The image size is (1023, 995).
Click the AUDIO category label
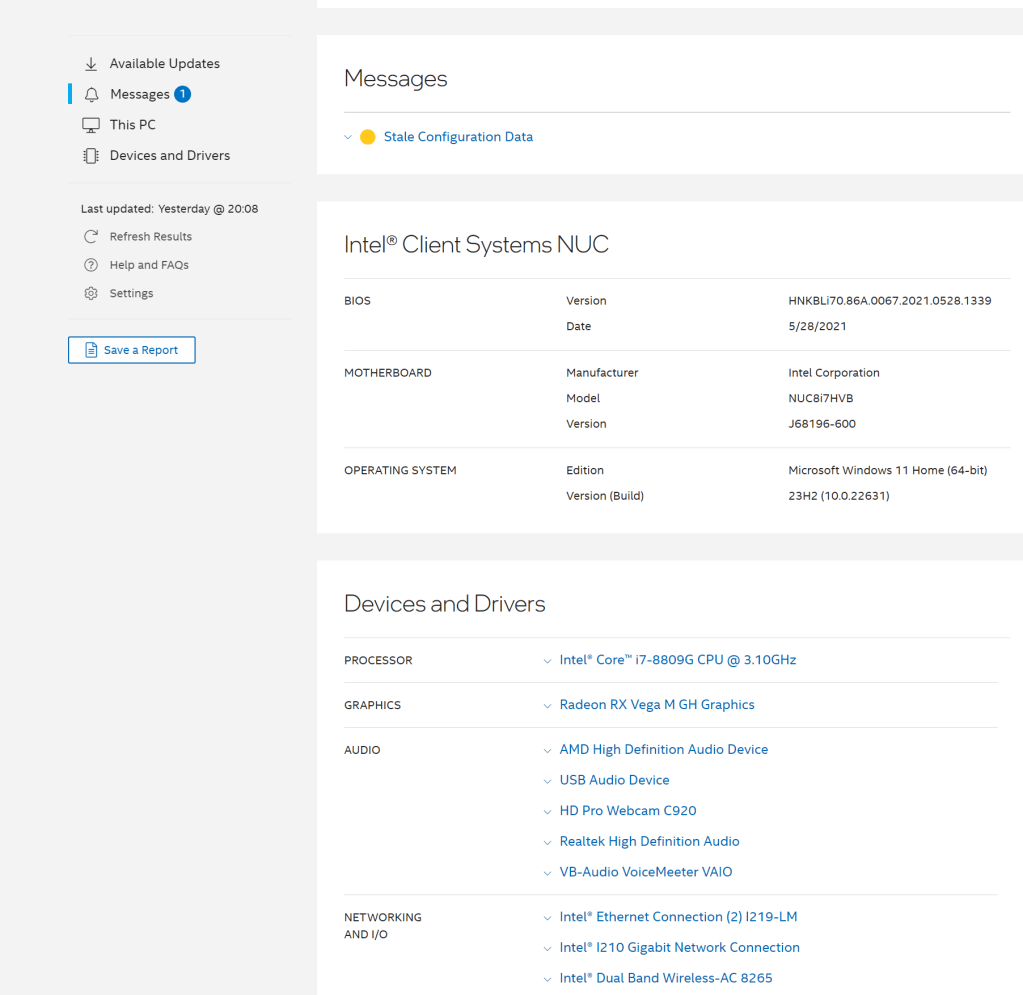click(361, 750)
